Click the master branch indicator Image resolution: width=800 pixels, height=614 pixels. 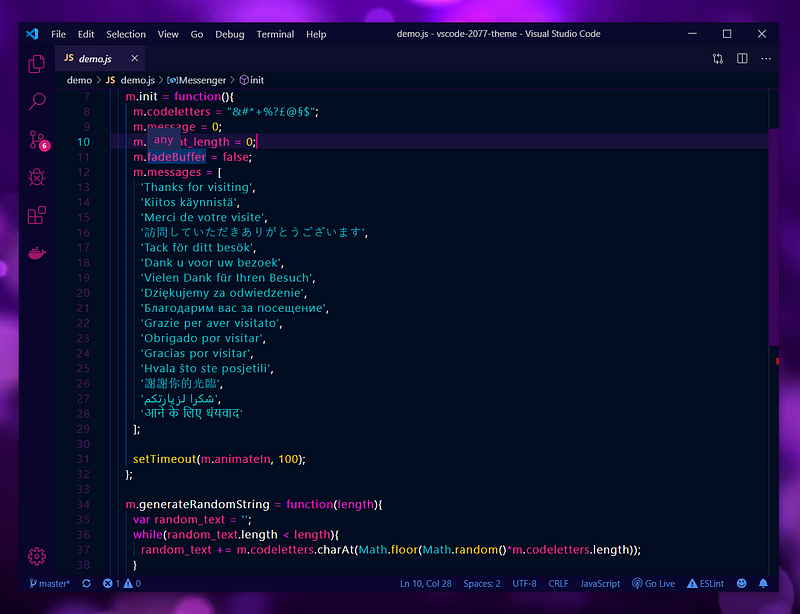point(49,583)
